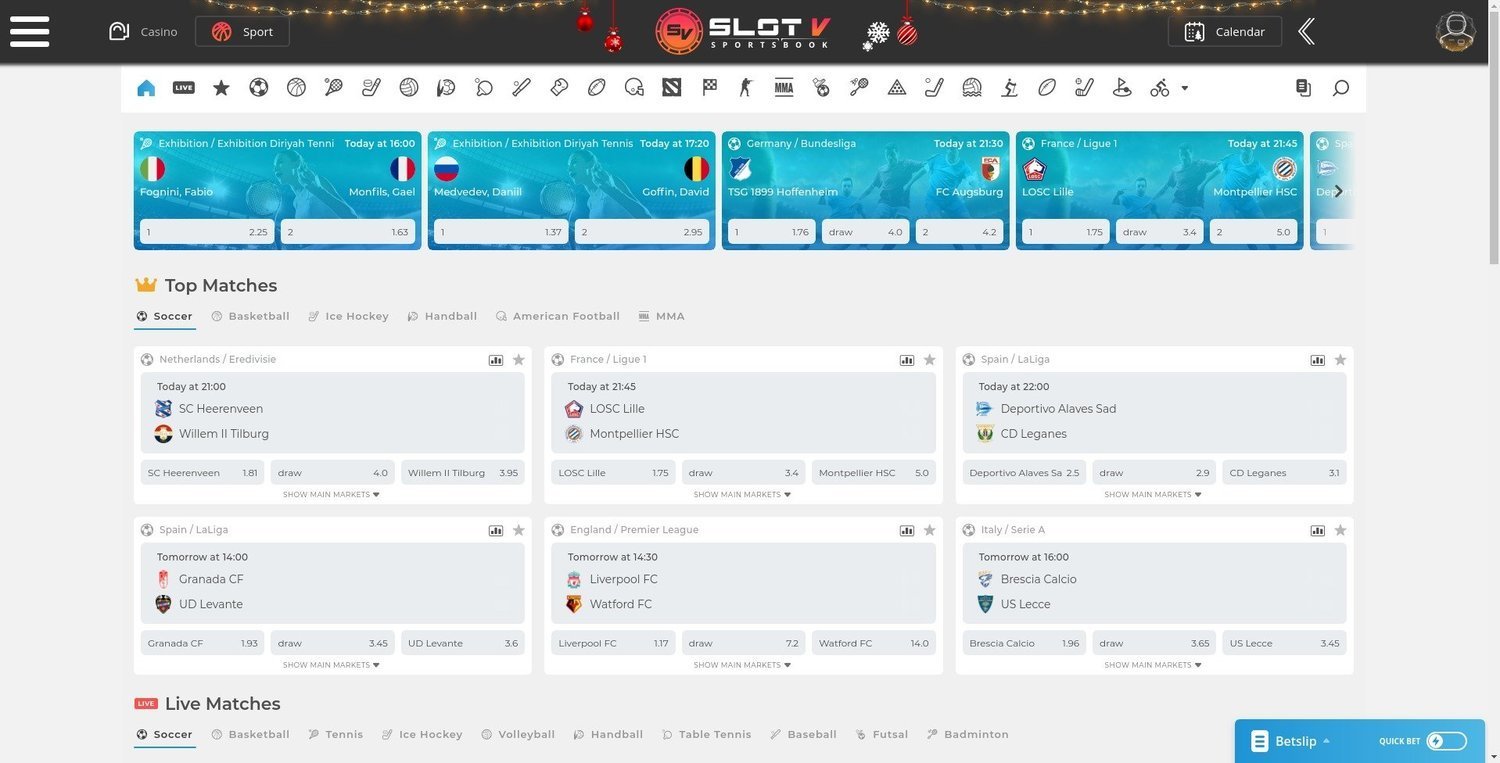
Task: Expand more sports dropdown arrow
Action: click(1185, 88)
